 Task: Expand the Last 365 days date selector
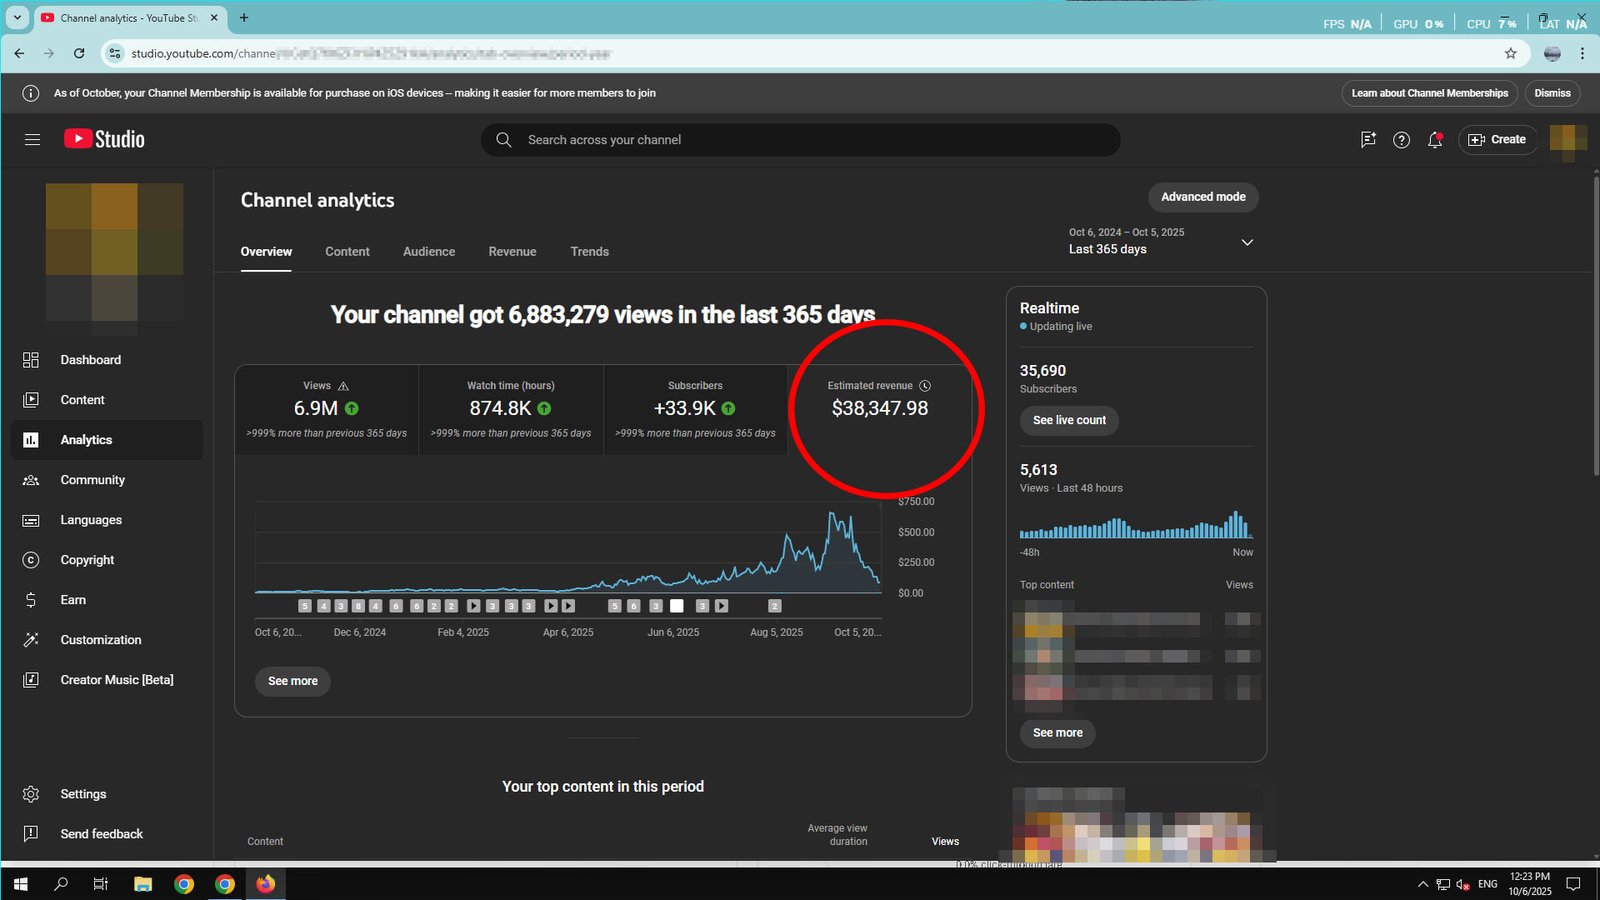tap(1247, 242)
